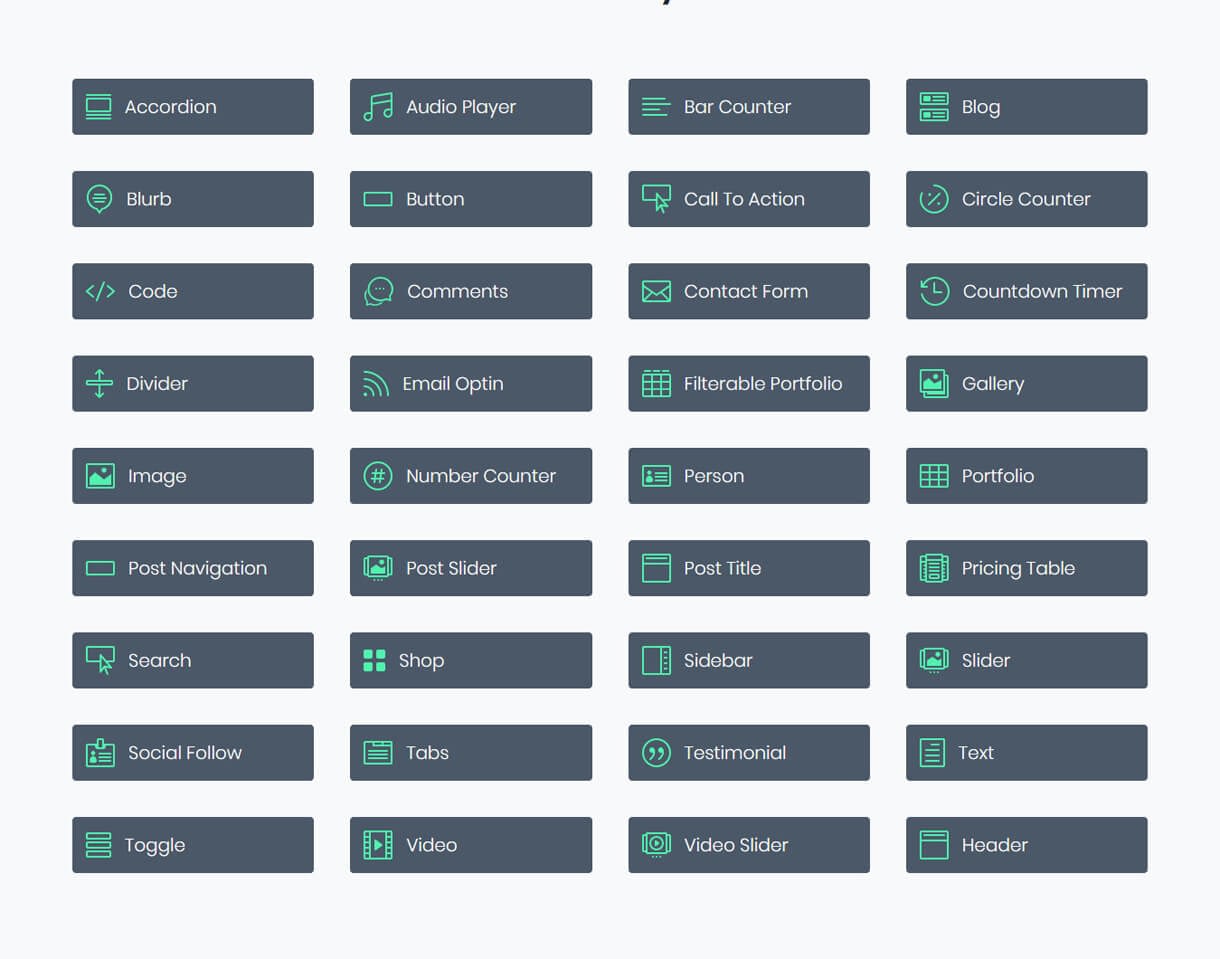Open the Button module
Viewport: 1220px width, 959px height.
tap(471, 199)
